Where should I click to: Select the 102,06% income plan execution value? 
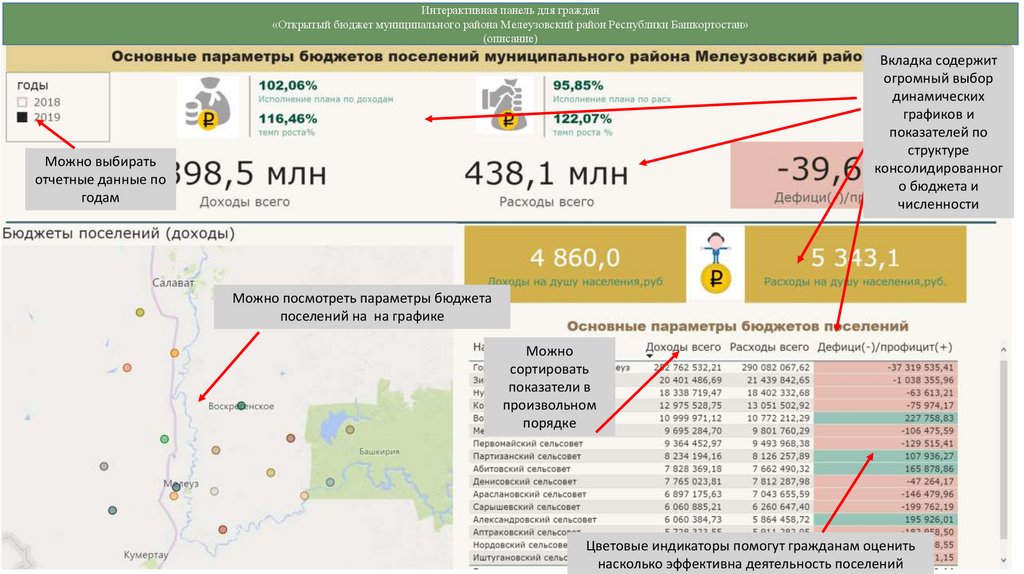click(288, 86)
